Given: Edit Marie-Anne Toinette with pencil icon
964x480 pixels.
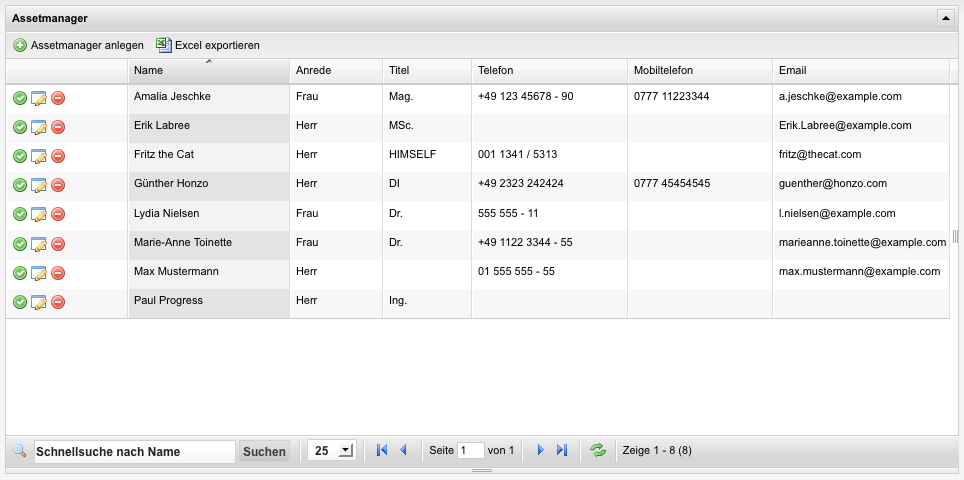Looking at the screenshot, I should (39, 243).
